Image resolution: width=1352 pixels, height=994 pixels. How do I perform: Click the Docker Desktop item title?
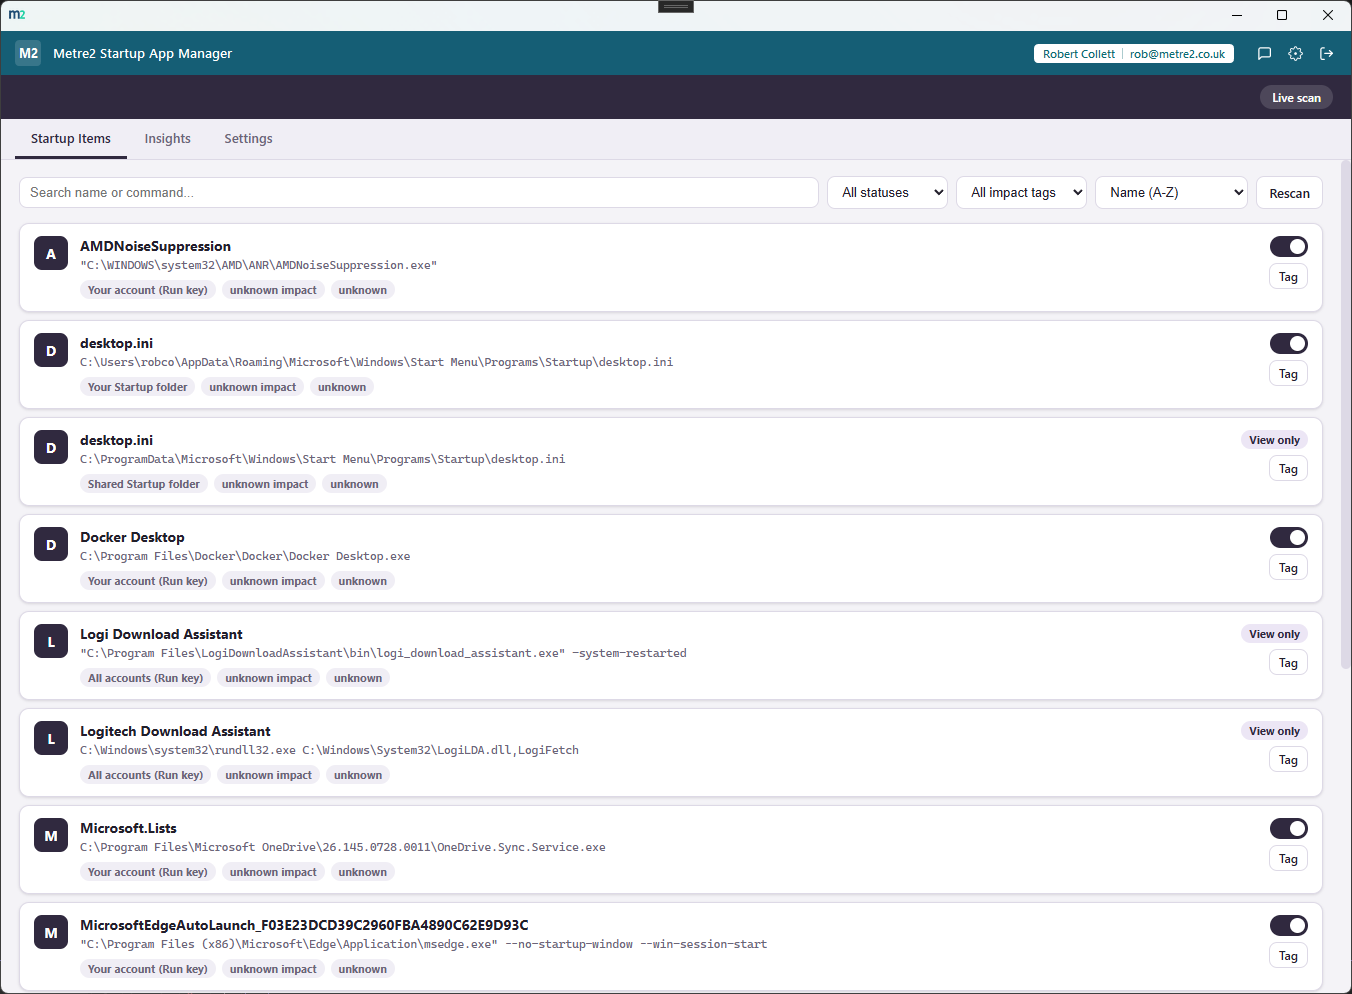(x=132, y=537)
